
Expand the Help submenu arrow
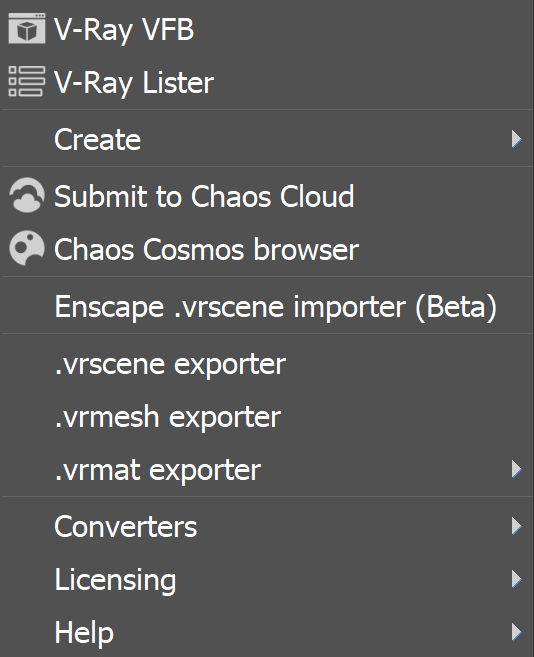(x=516, y=632)
